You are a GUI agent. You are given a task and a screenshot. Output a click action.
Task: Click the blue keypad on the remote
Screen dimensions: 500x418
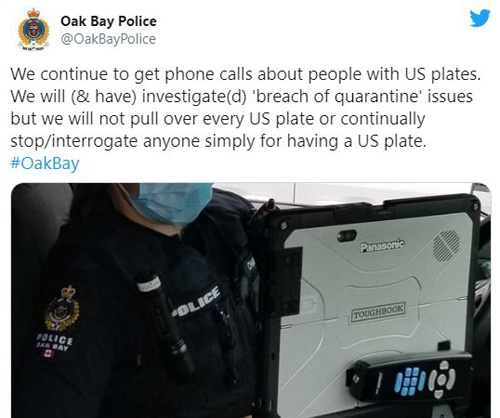[x=409, y=381]
